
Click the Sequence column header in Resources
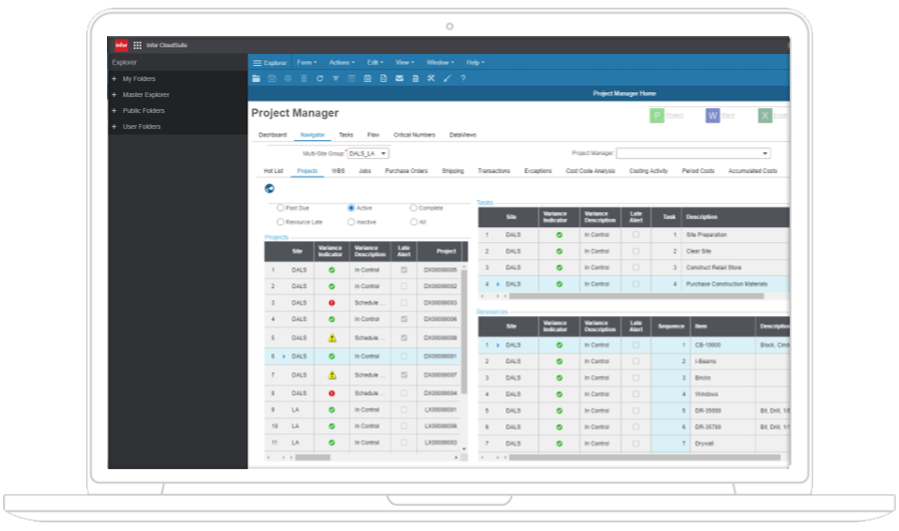(x=671, y=326)
